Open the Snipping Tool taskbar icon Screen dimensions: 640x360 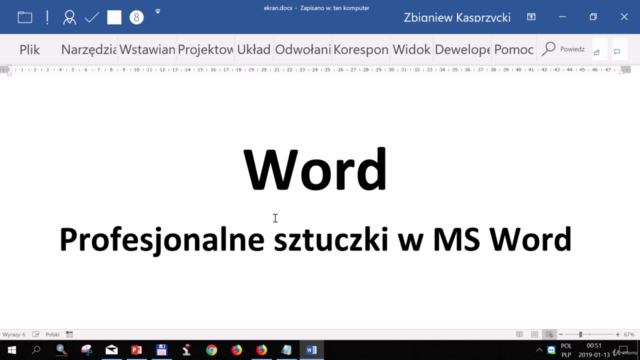[x=87, y=350]
